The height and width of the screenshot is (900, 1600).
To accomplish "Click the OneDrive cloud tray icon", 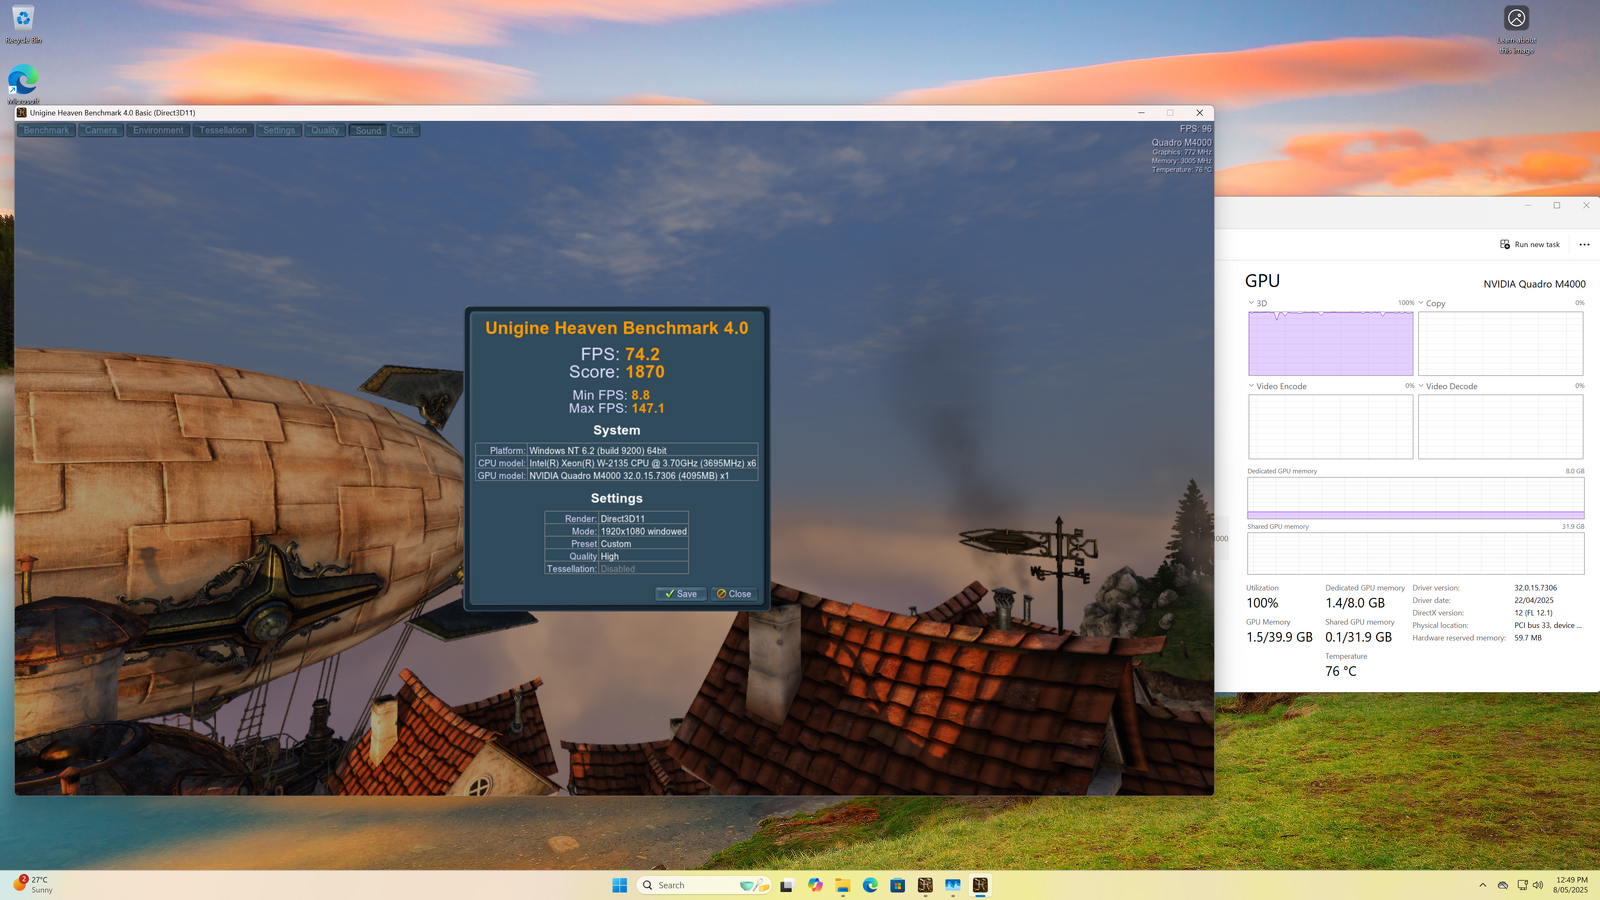I will 1502,885.
